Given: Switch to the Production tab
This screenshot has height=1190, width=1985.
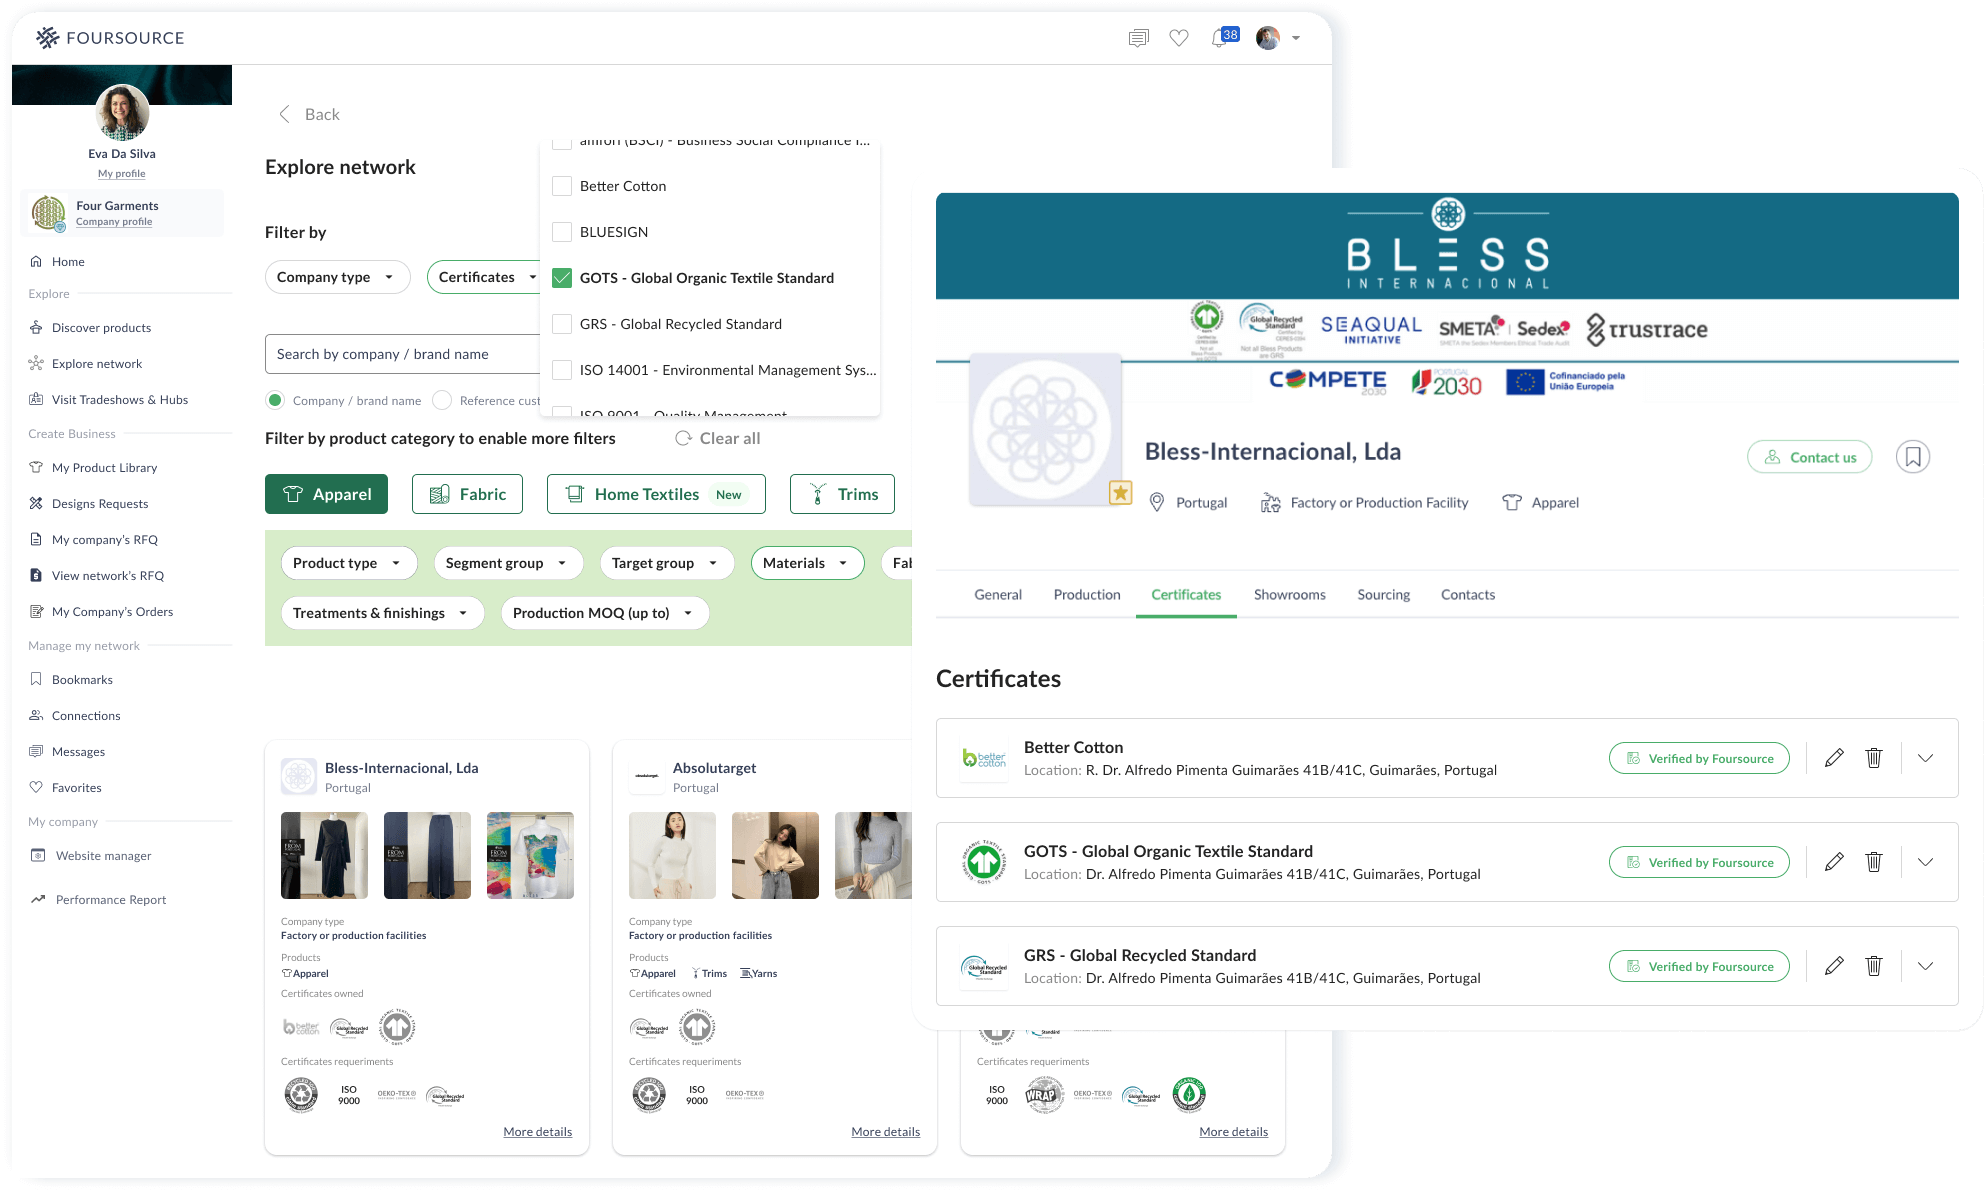Looking at the screenshot, I should point(1087,595).
